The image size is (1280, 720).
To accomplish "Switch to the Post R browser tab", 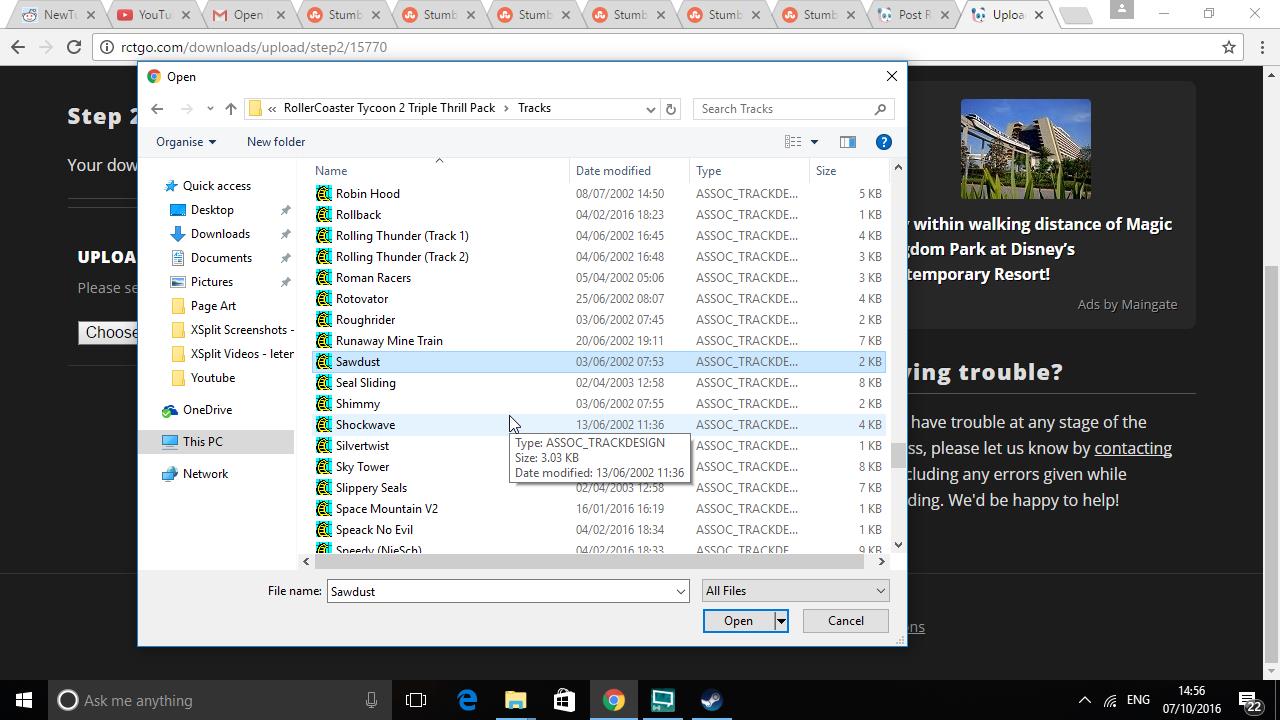I will (x=914, y=15).
